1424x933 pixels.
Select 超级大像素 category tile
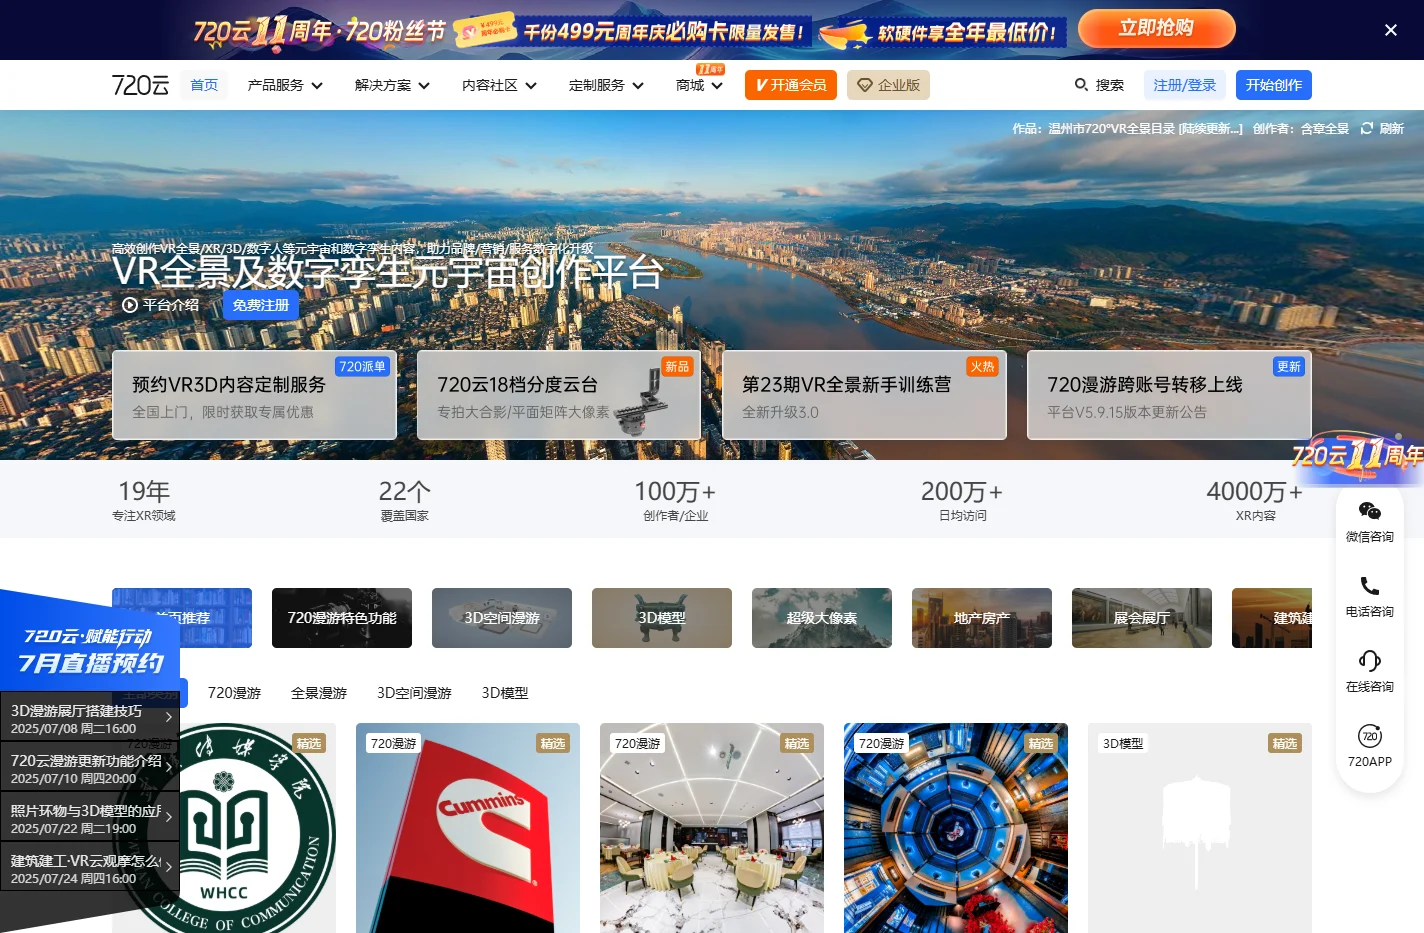point(822,618)
